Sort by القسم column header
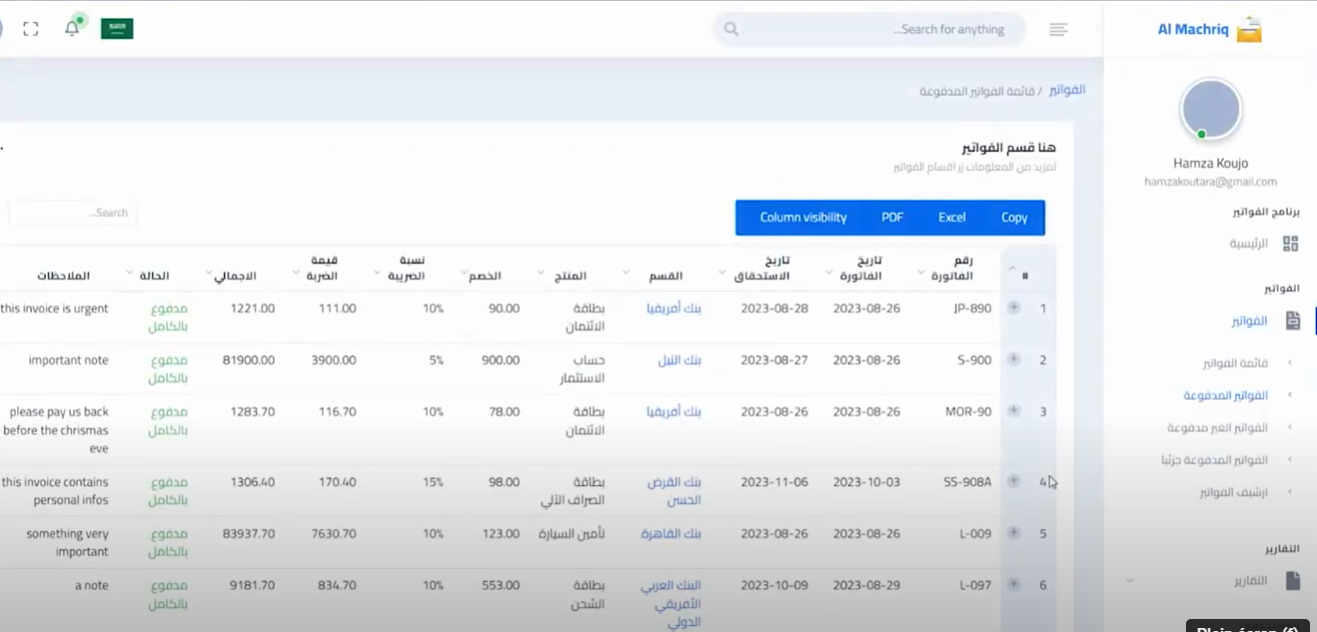Screen dimensions: 1317x632 [x=666, y=276]
